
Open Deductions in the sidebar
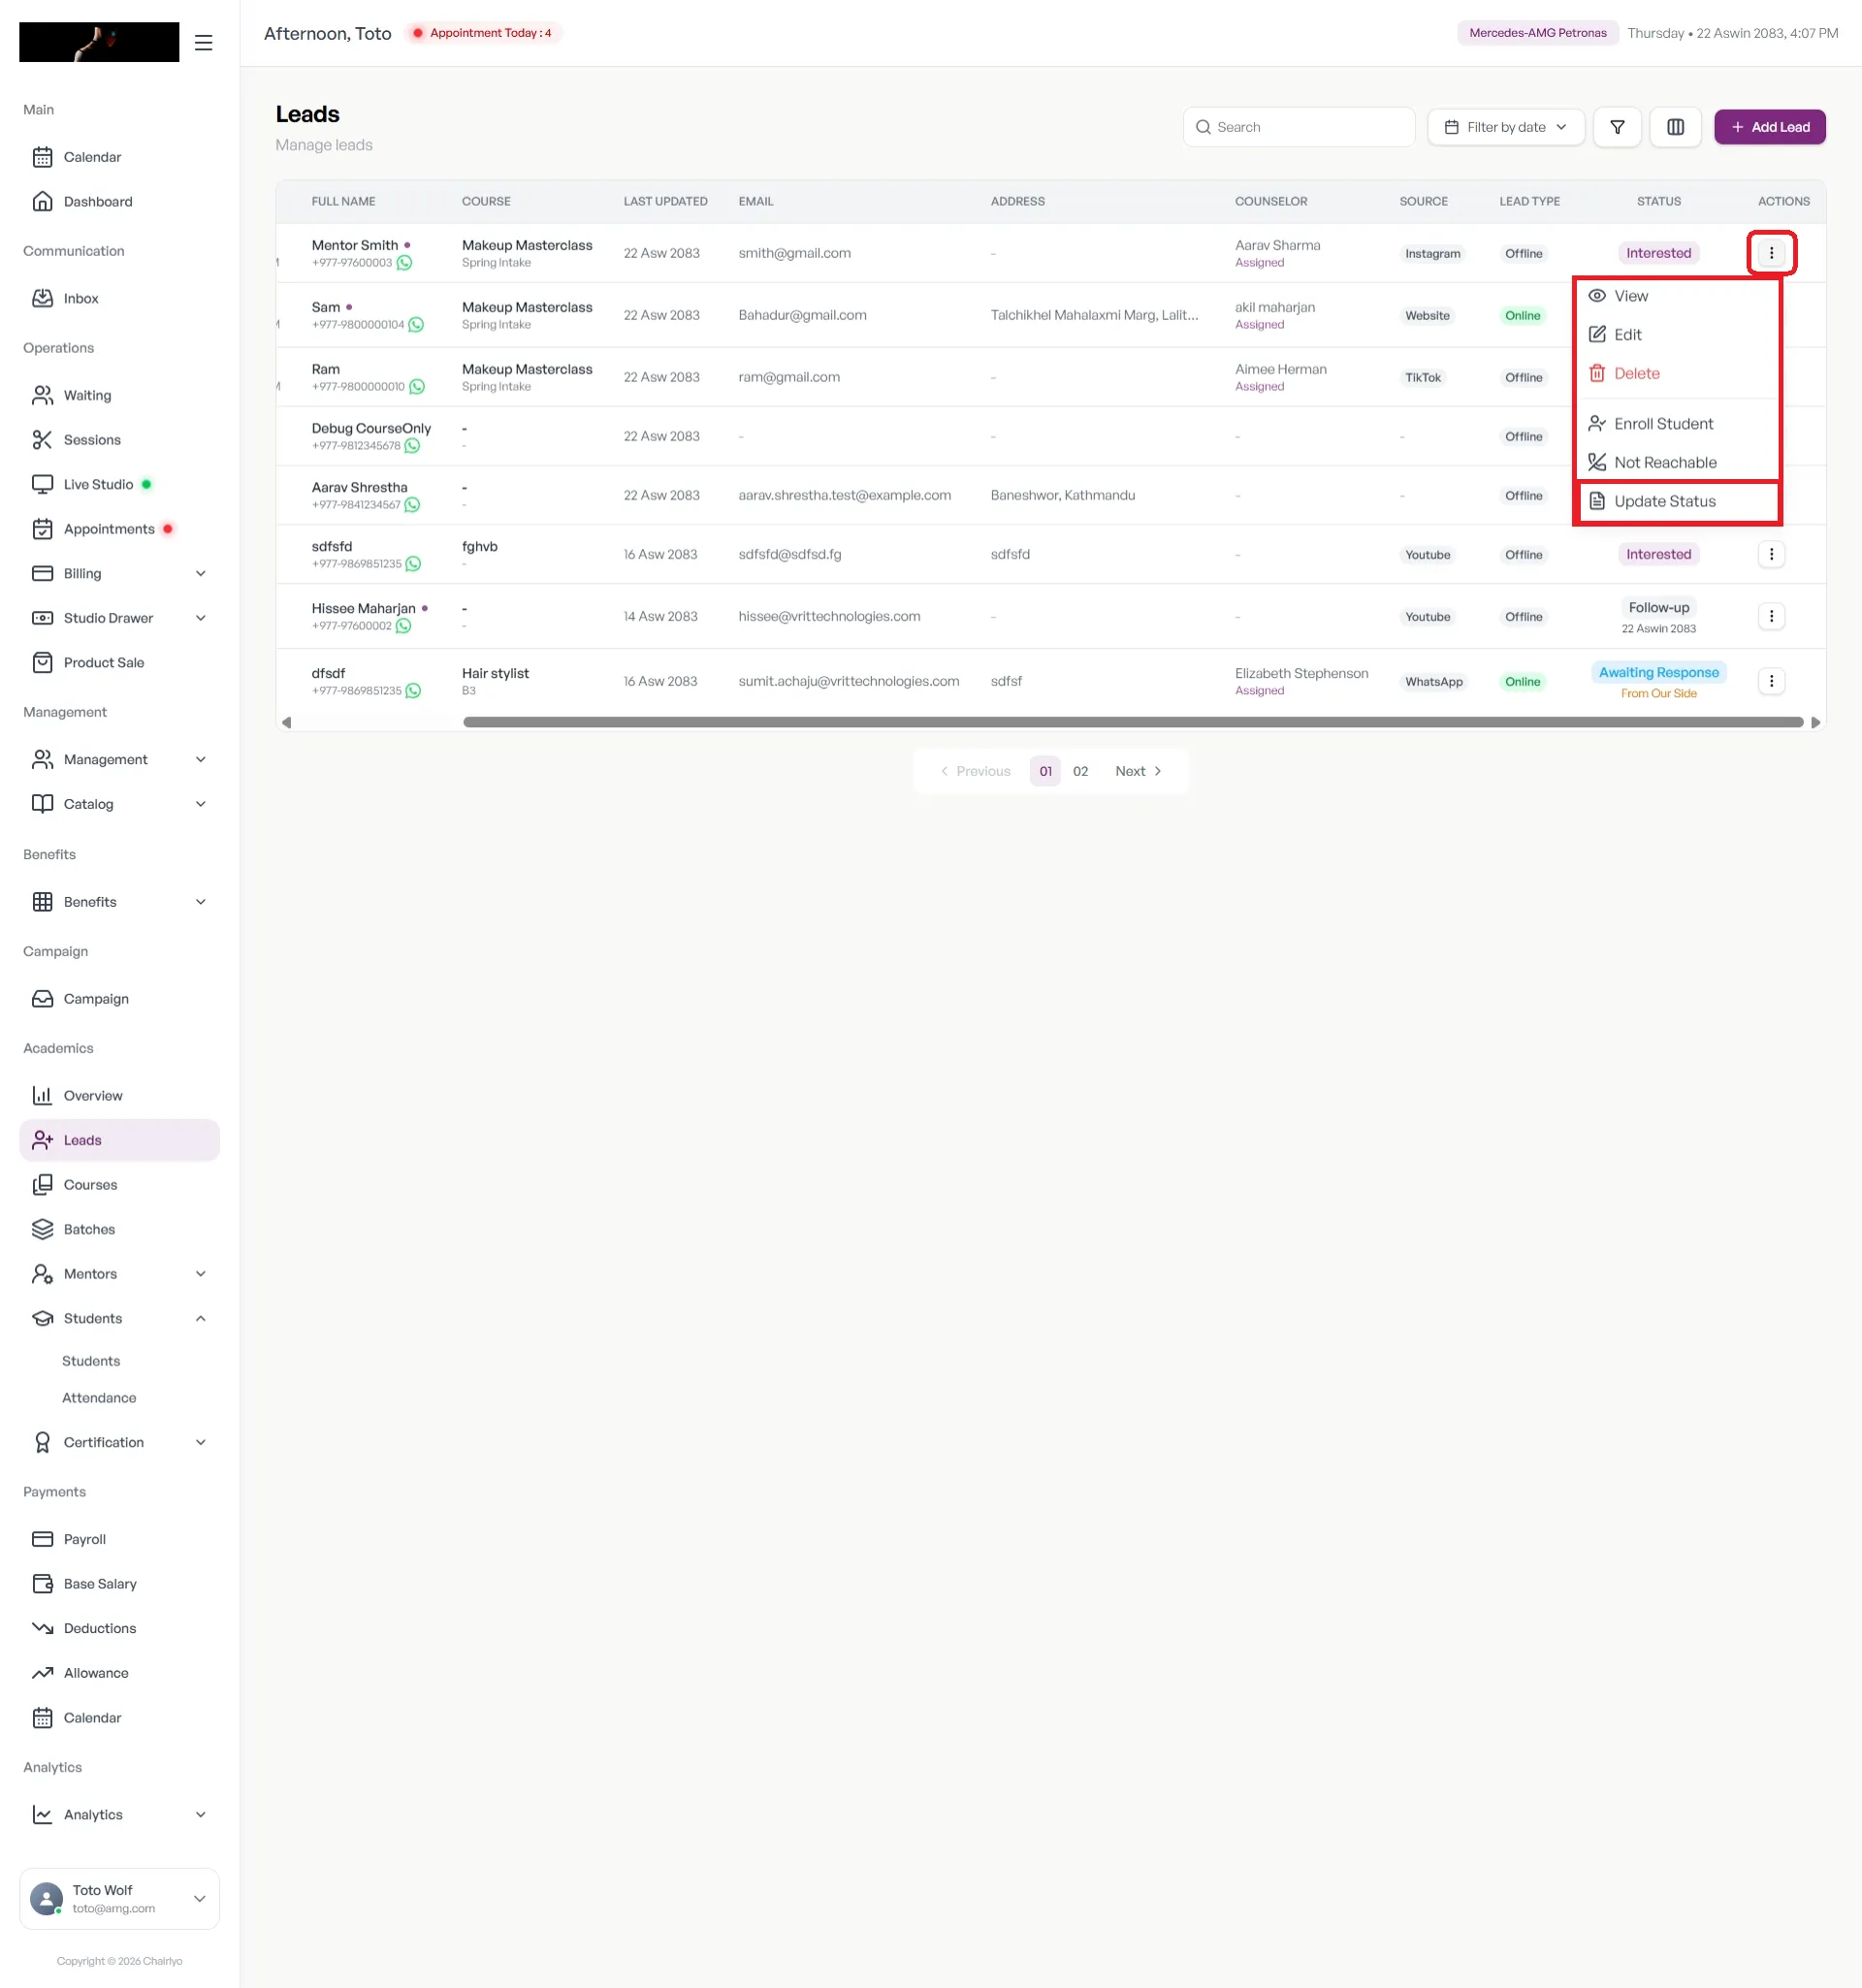(x=119, y=1628)
